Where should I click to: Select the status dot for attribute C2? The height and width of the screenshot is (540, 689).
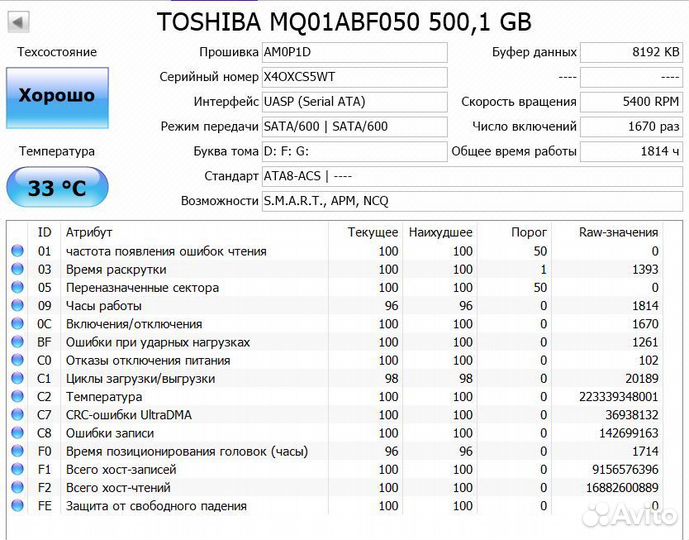tap(18, 396)
